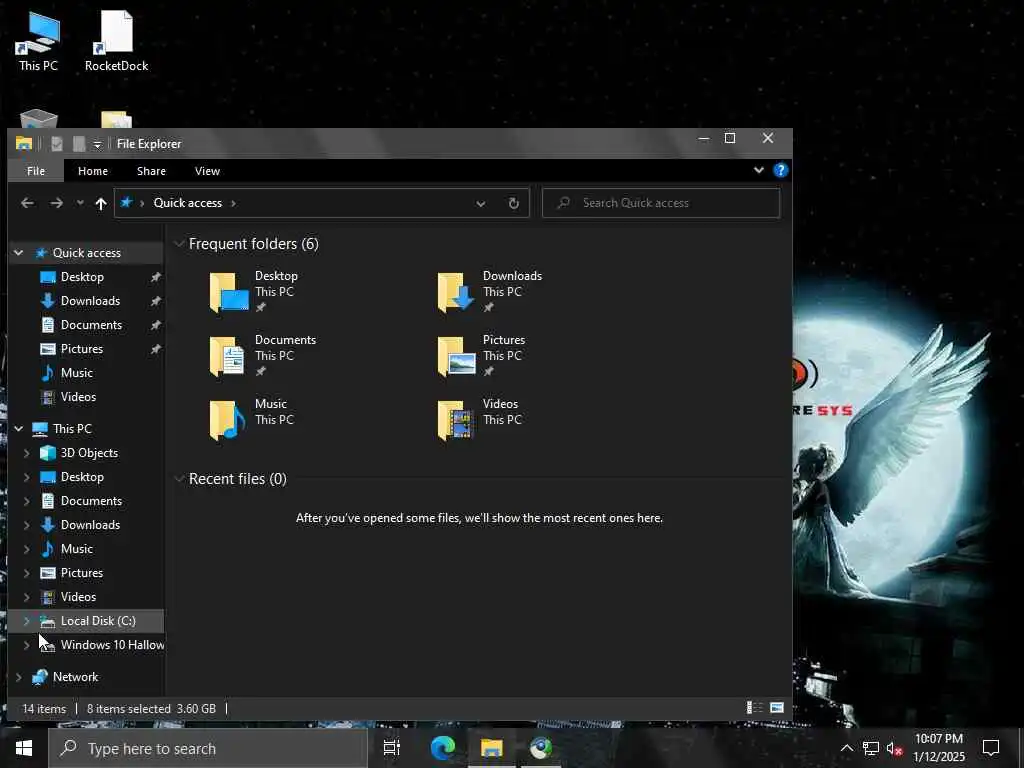1024x768 pixels.
Task: Open the Downloads folder in Frequent folders
Action: pyautogui.click(x=490, y=292)
